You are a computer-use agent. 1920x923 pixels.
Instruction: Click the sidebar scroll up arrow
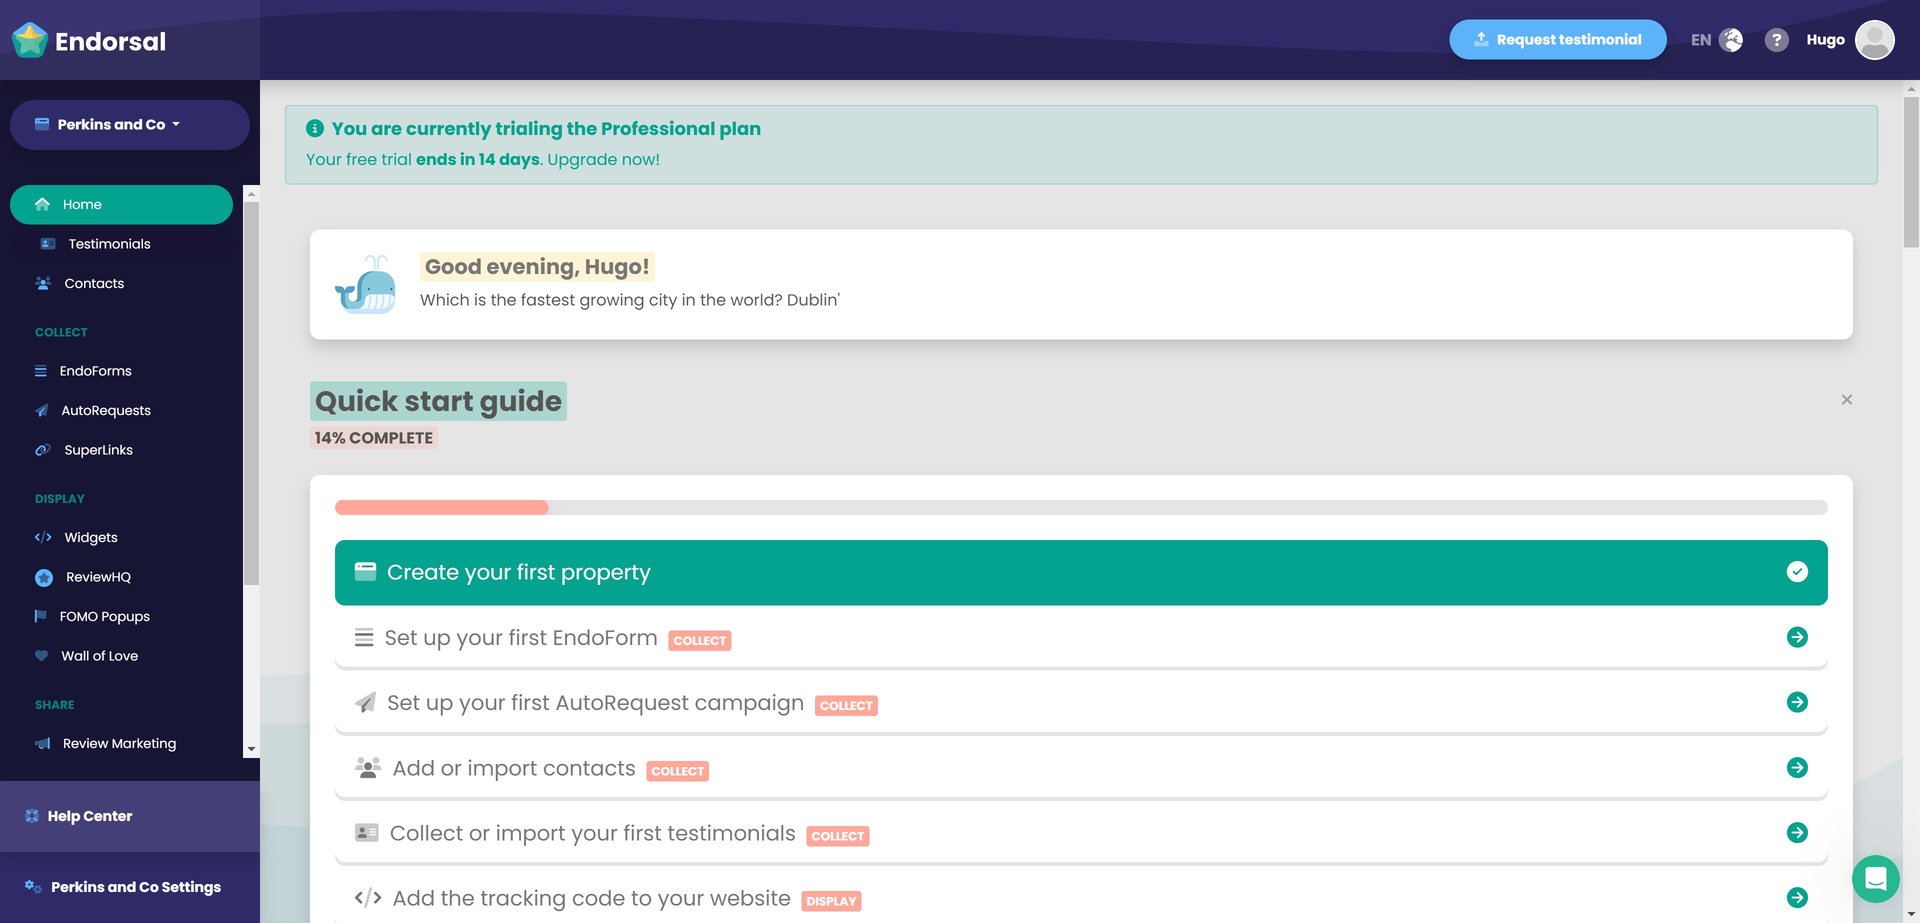click(x=251, y=194)
